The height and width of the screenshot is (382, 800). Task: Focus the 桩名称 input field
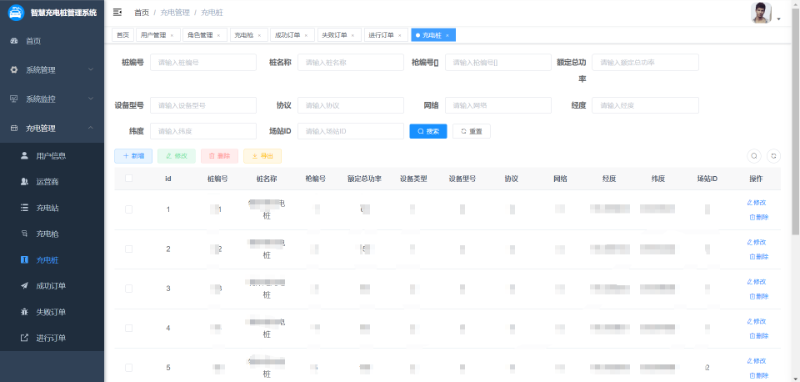click(351, 62)
